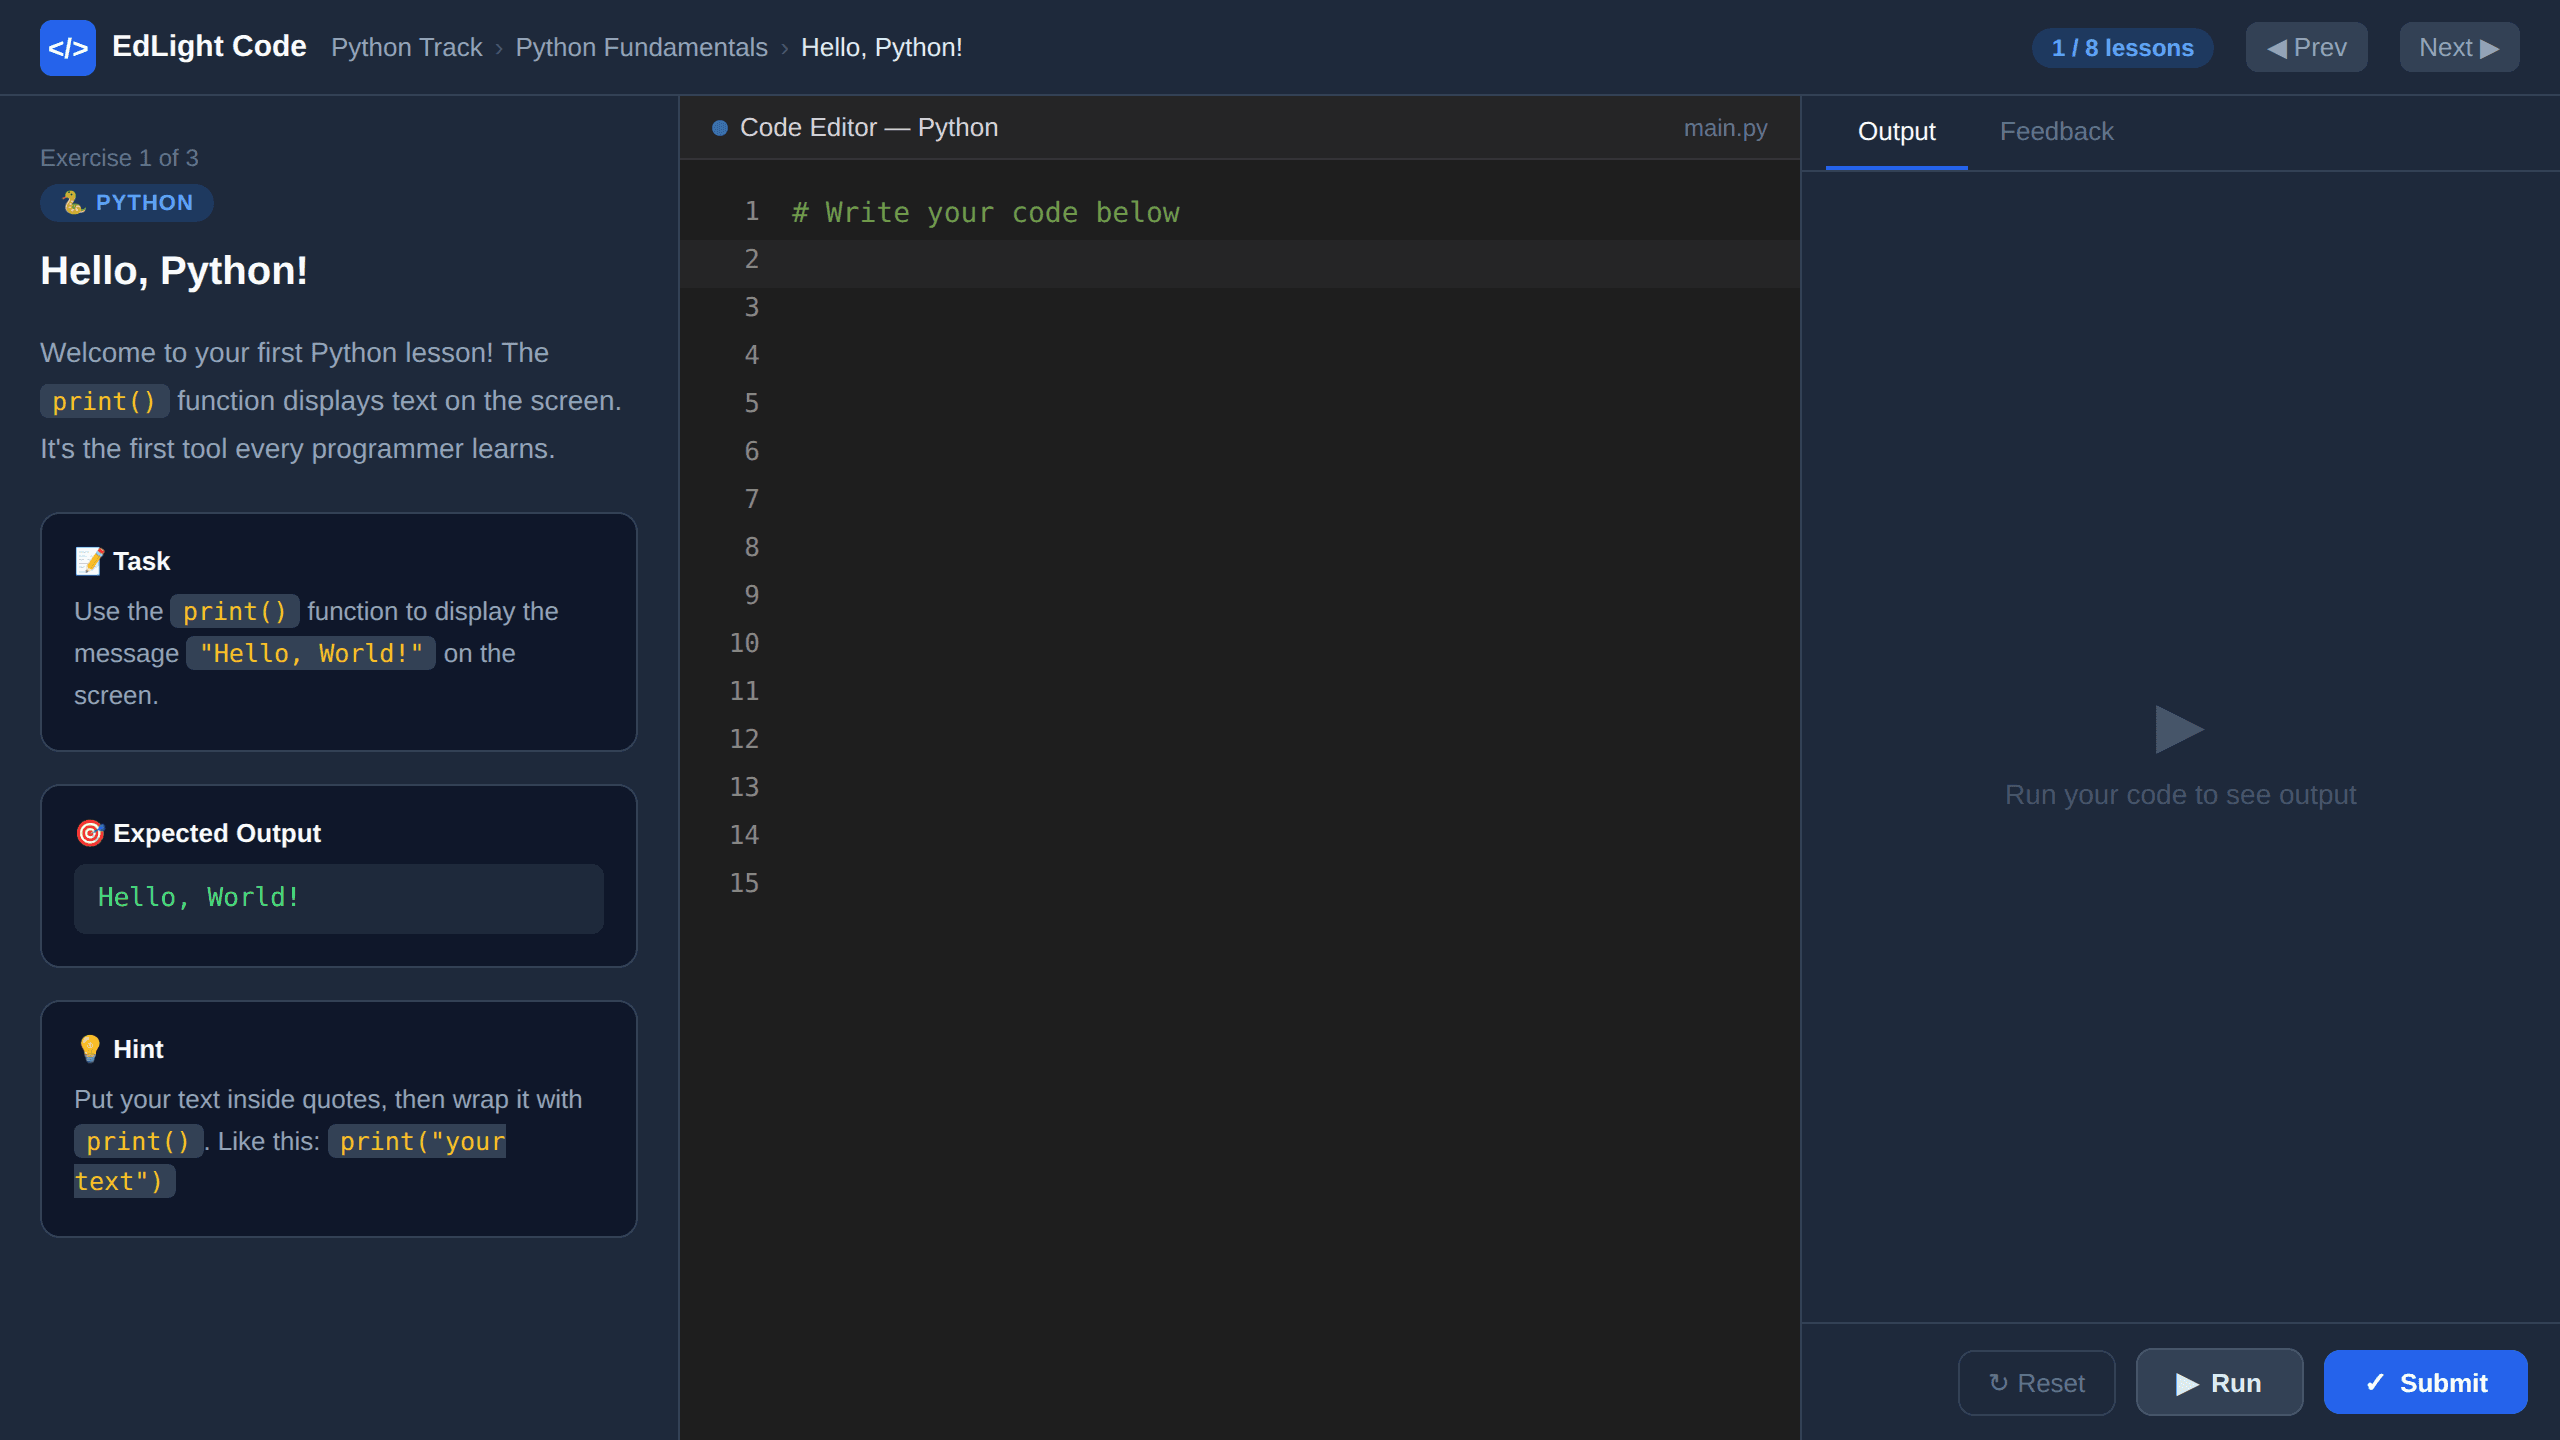Viewport: 2560px width, 1440px height.
Task: Go to previous lesson with Prev
Action: [x=2306, y=47]
